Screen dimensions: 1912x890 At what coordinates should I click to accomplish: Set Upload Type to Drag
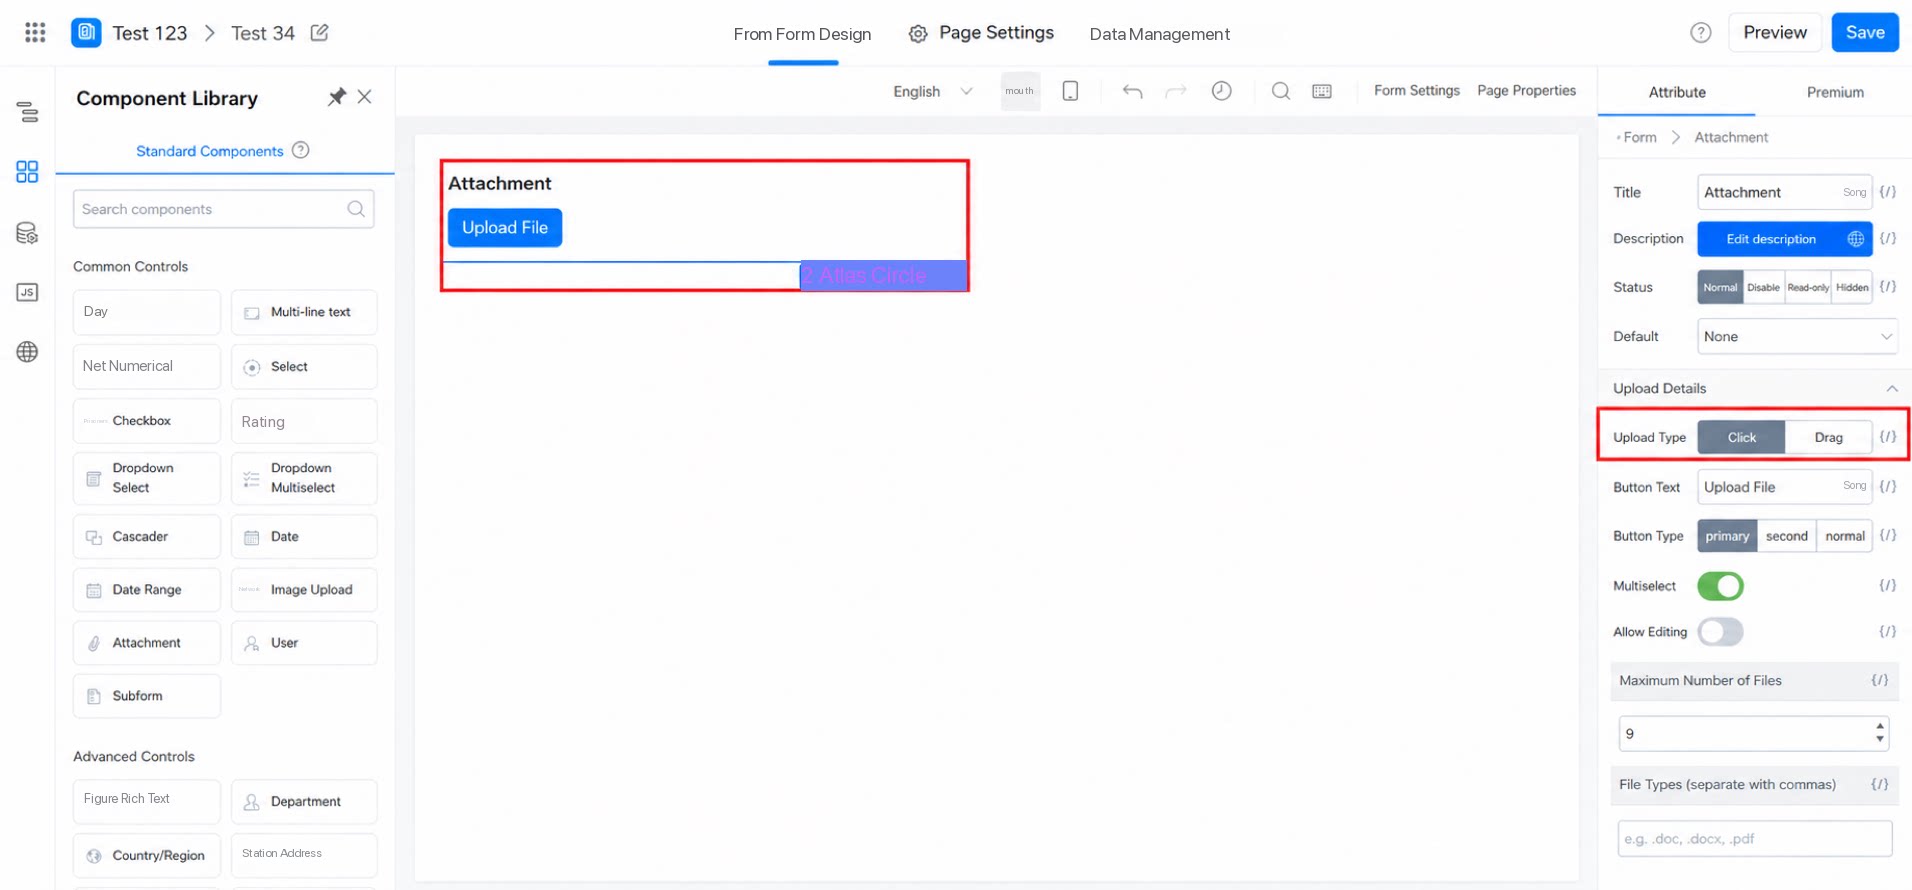(x=1828, y=437)
